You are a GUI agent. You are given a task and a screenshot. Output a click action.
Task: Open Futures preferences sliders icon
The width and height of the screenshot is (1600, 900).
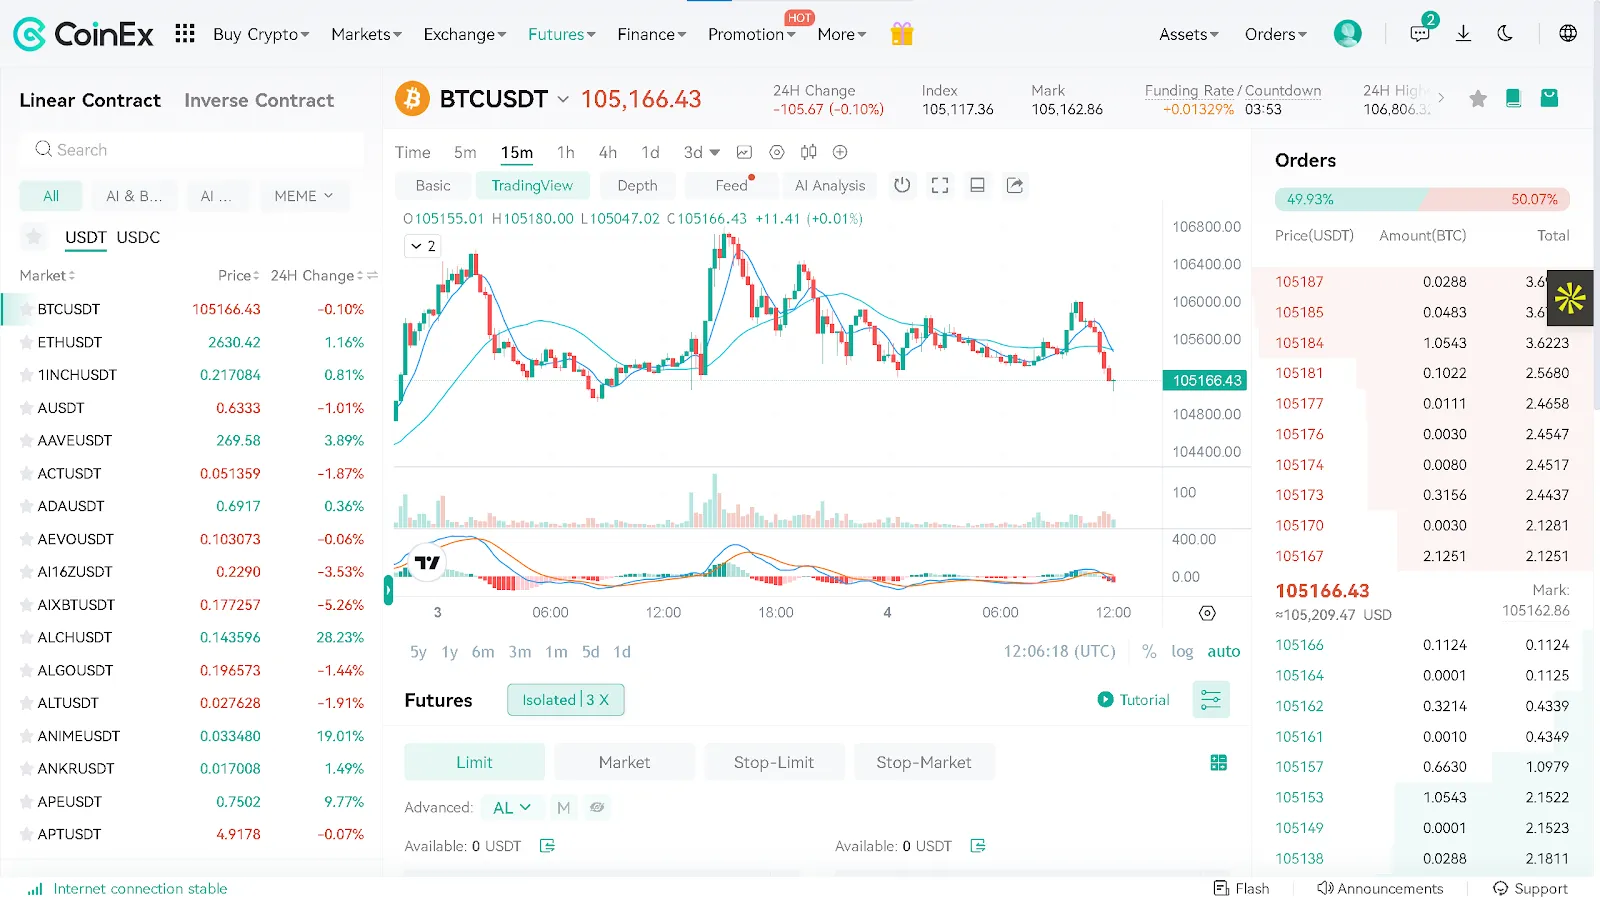pos(1211,700)
